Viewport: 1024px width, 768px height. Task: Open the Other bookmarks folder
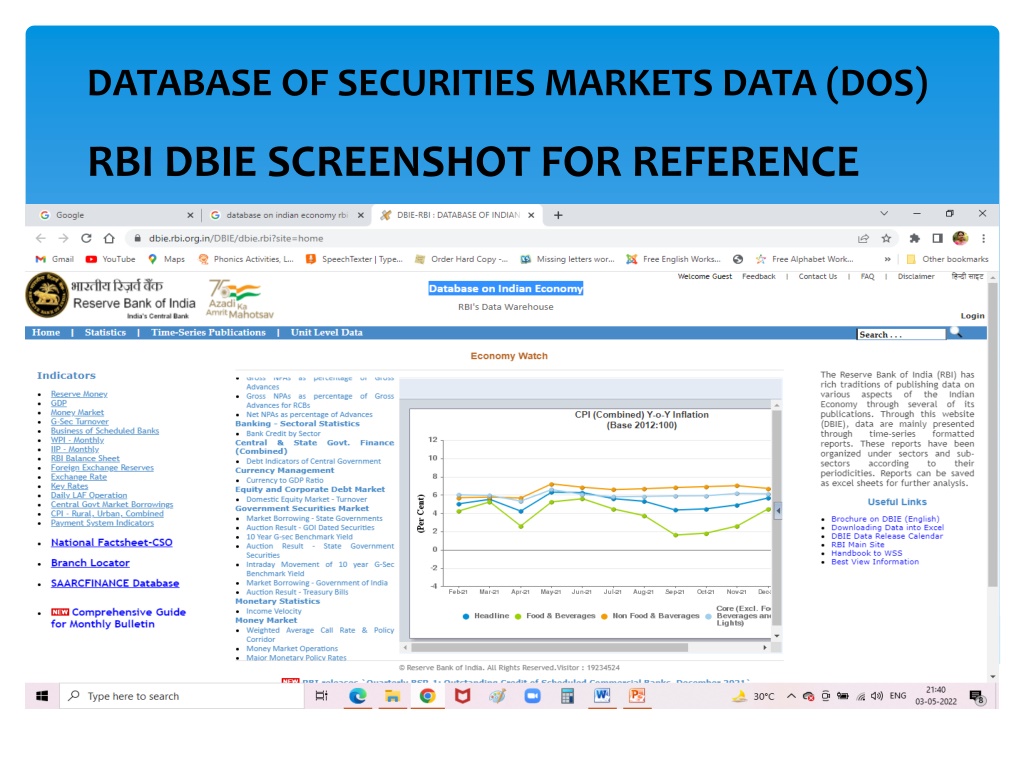pos(947,259)
